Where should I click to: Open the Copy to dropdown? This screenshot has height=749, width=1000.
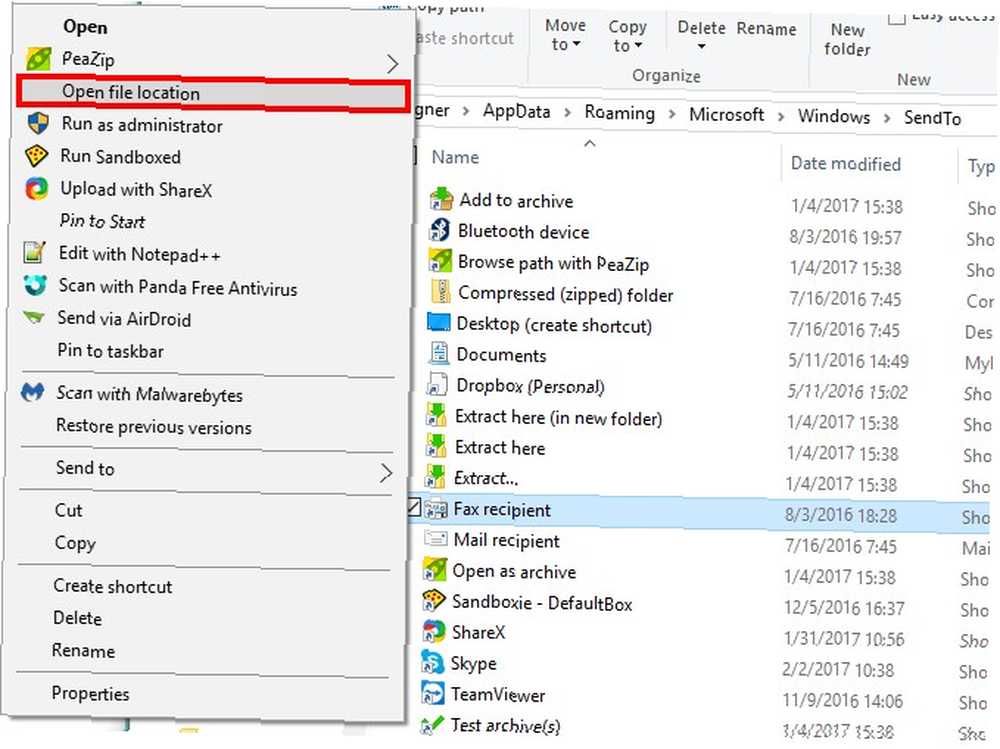(x=628, y=36)
